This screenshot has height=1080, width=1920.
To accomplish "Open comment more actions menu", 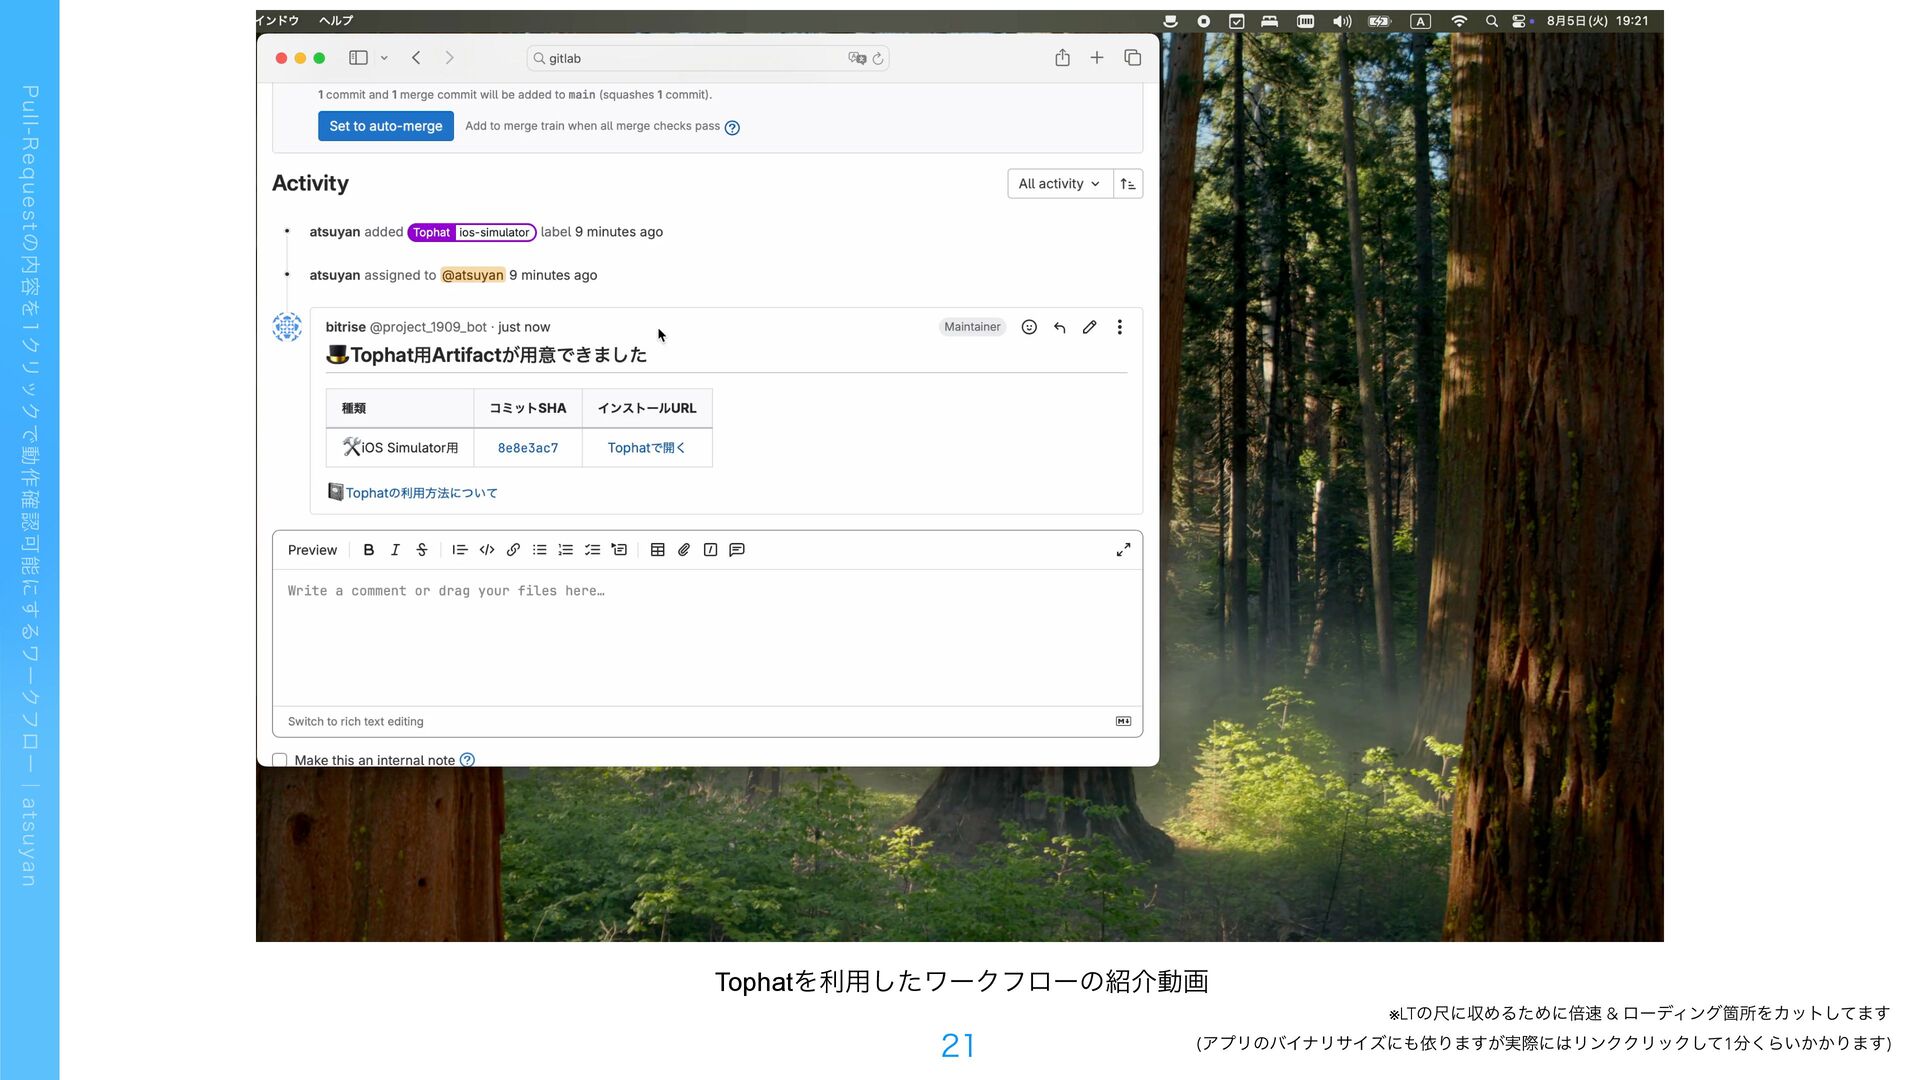I will point(1119,327).
